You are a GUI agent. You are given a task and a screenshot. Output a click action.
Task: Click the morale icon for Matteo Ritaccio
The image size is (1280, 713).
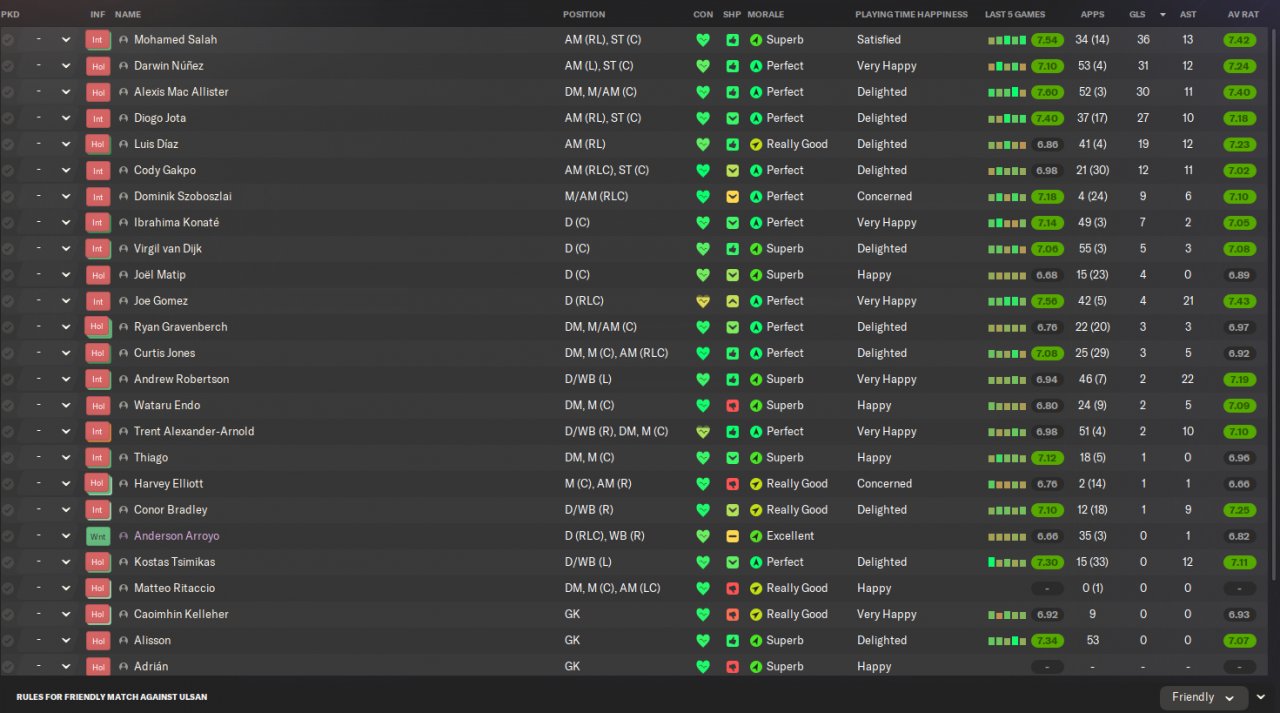756,589
